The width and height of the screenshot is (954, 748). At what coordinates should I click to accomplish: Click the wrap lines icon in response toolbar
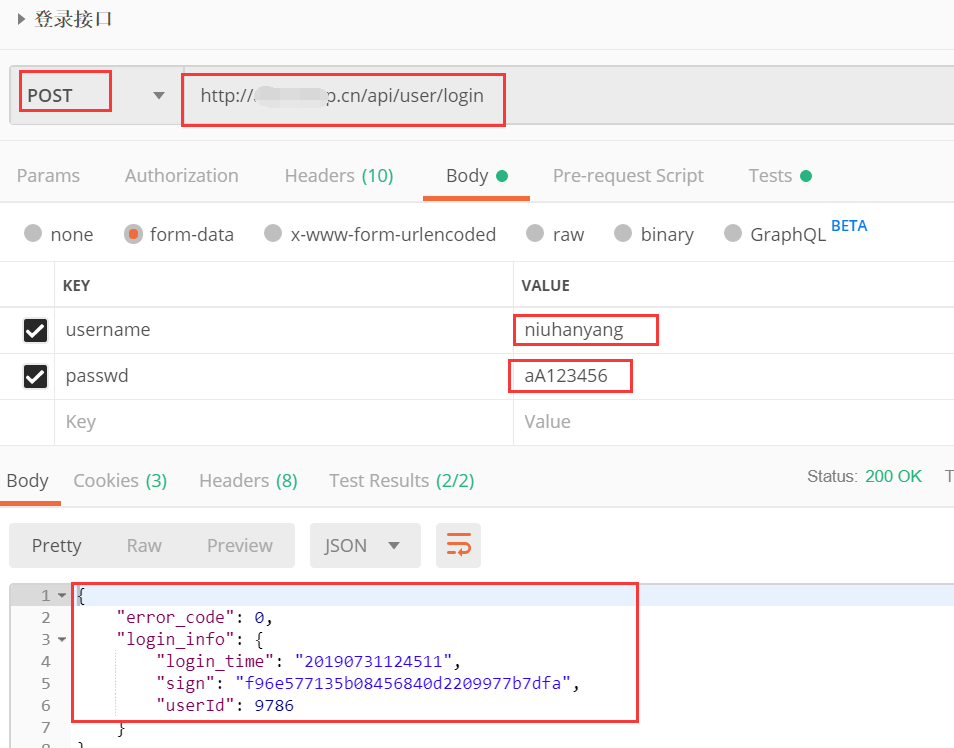(458, 545)
